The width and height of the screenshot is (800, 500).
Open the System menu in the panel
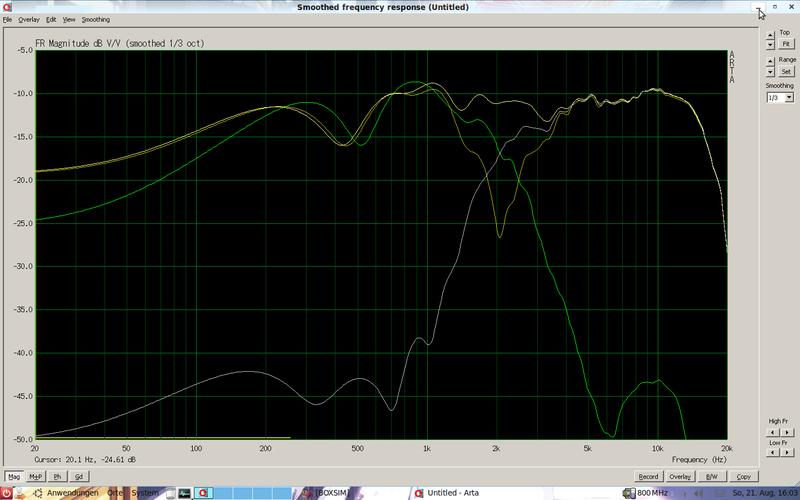tap(144, 493)
